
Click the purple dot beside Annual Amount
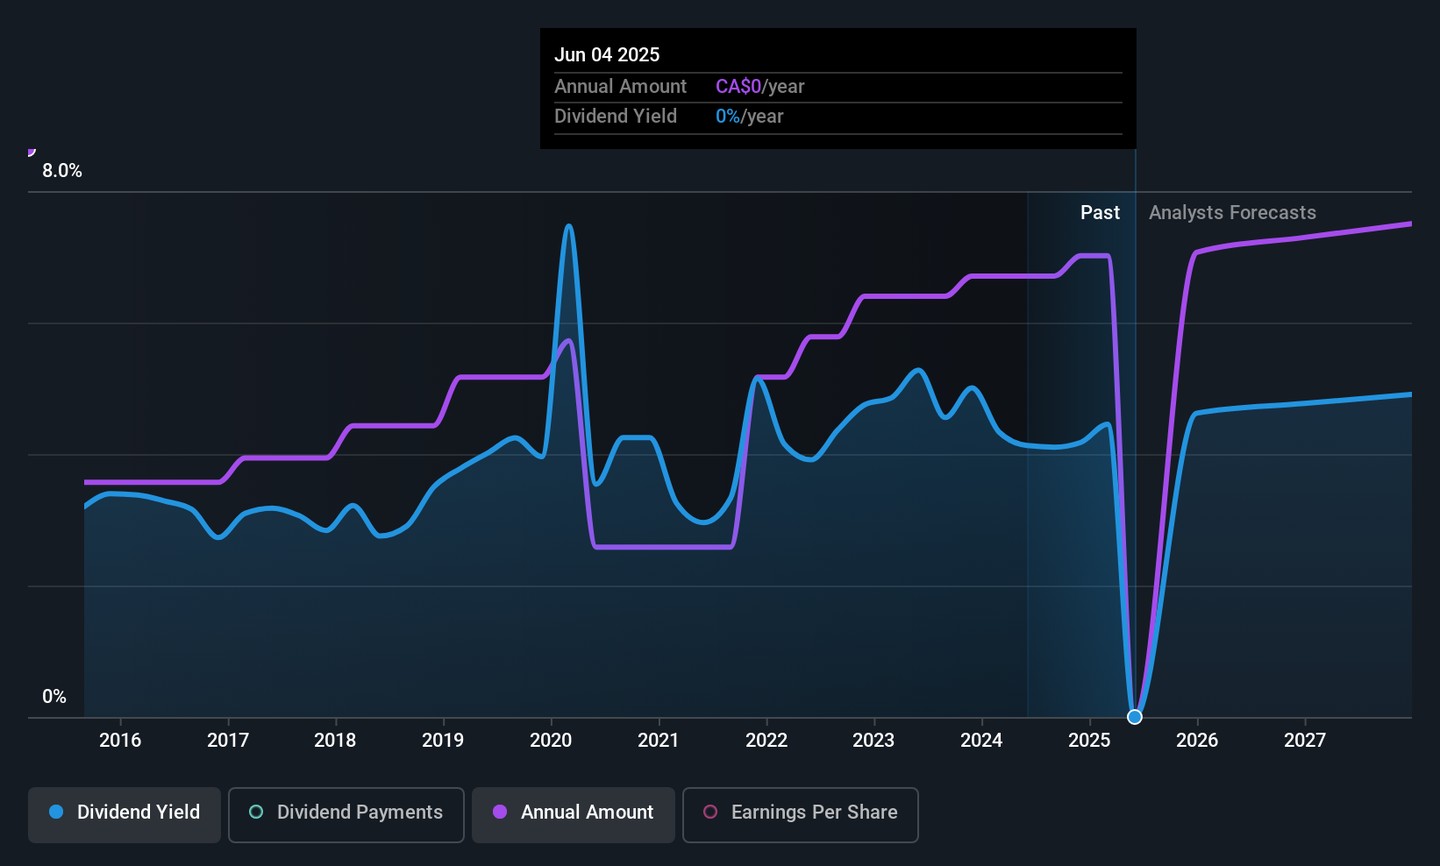point(500,812)
